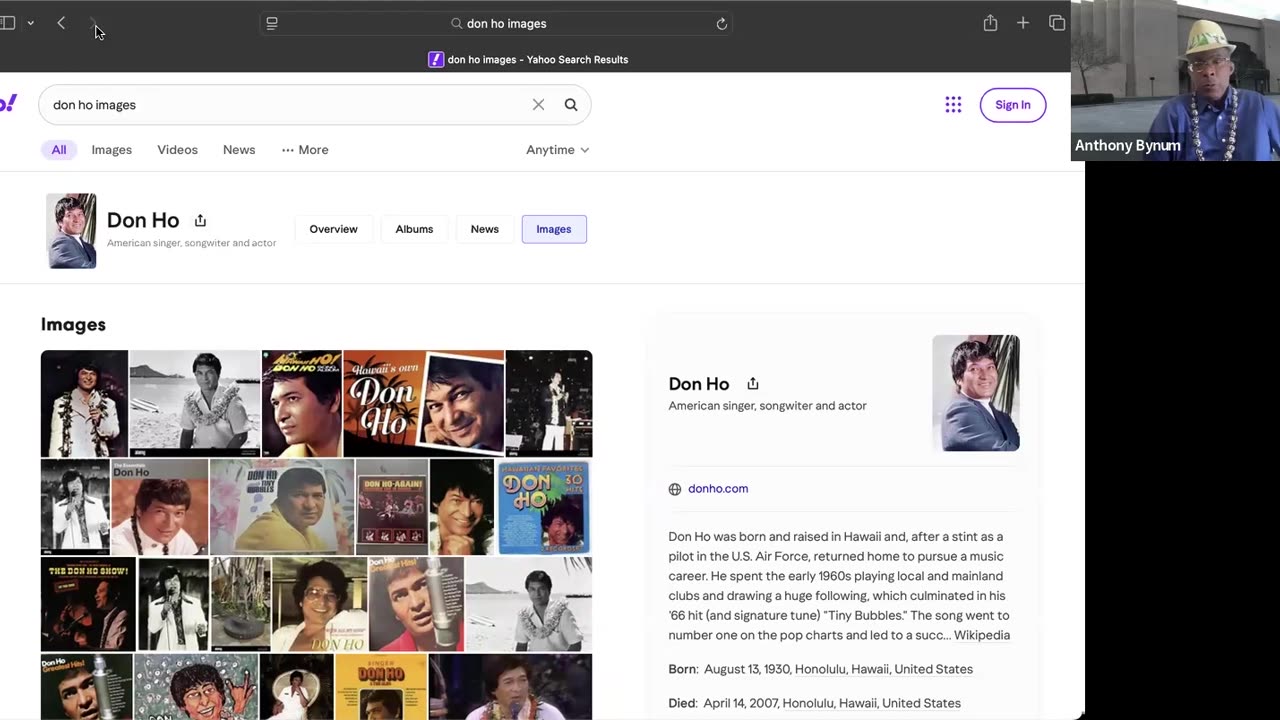This screenshot has width=1280, height=720.
Task: Click the sidebar toggle icon
Action: 8,23
